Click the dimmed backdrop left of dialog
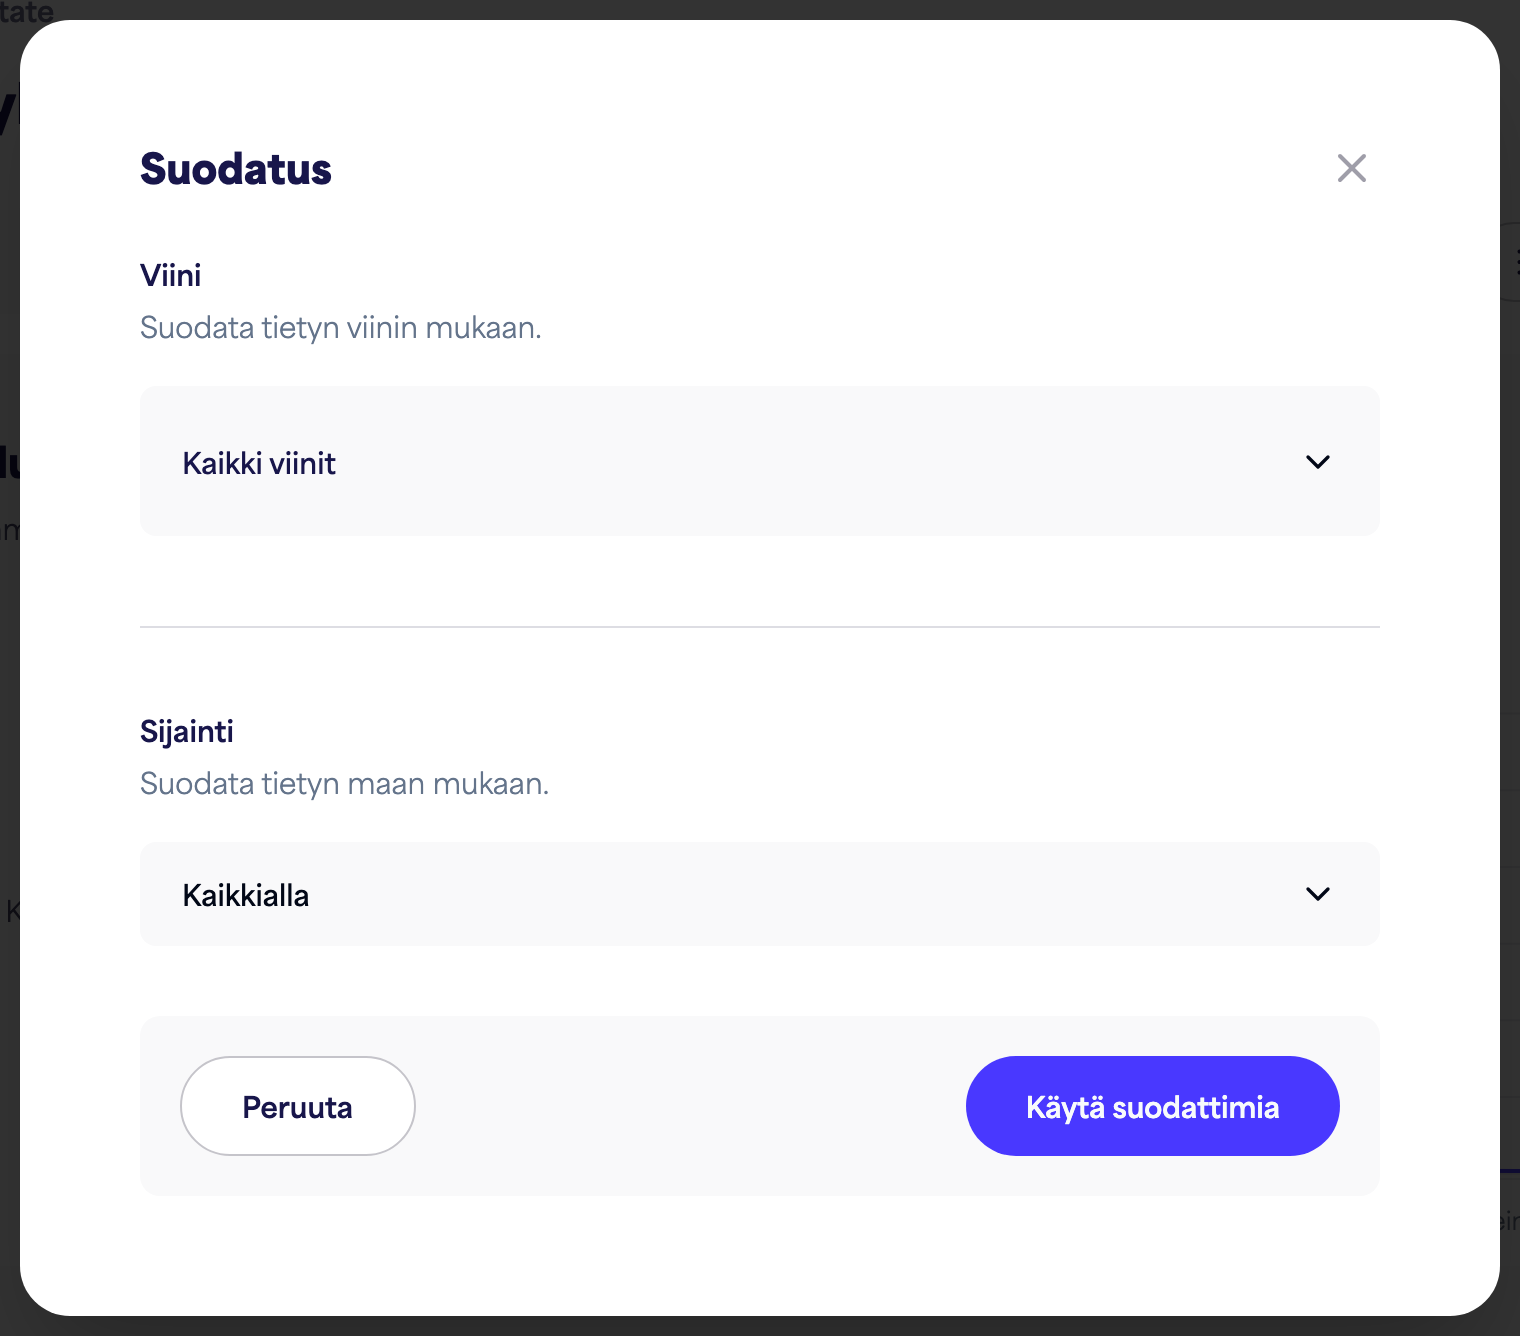 pyautogui.click(x=9, y=700)
